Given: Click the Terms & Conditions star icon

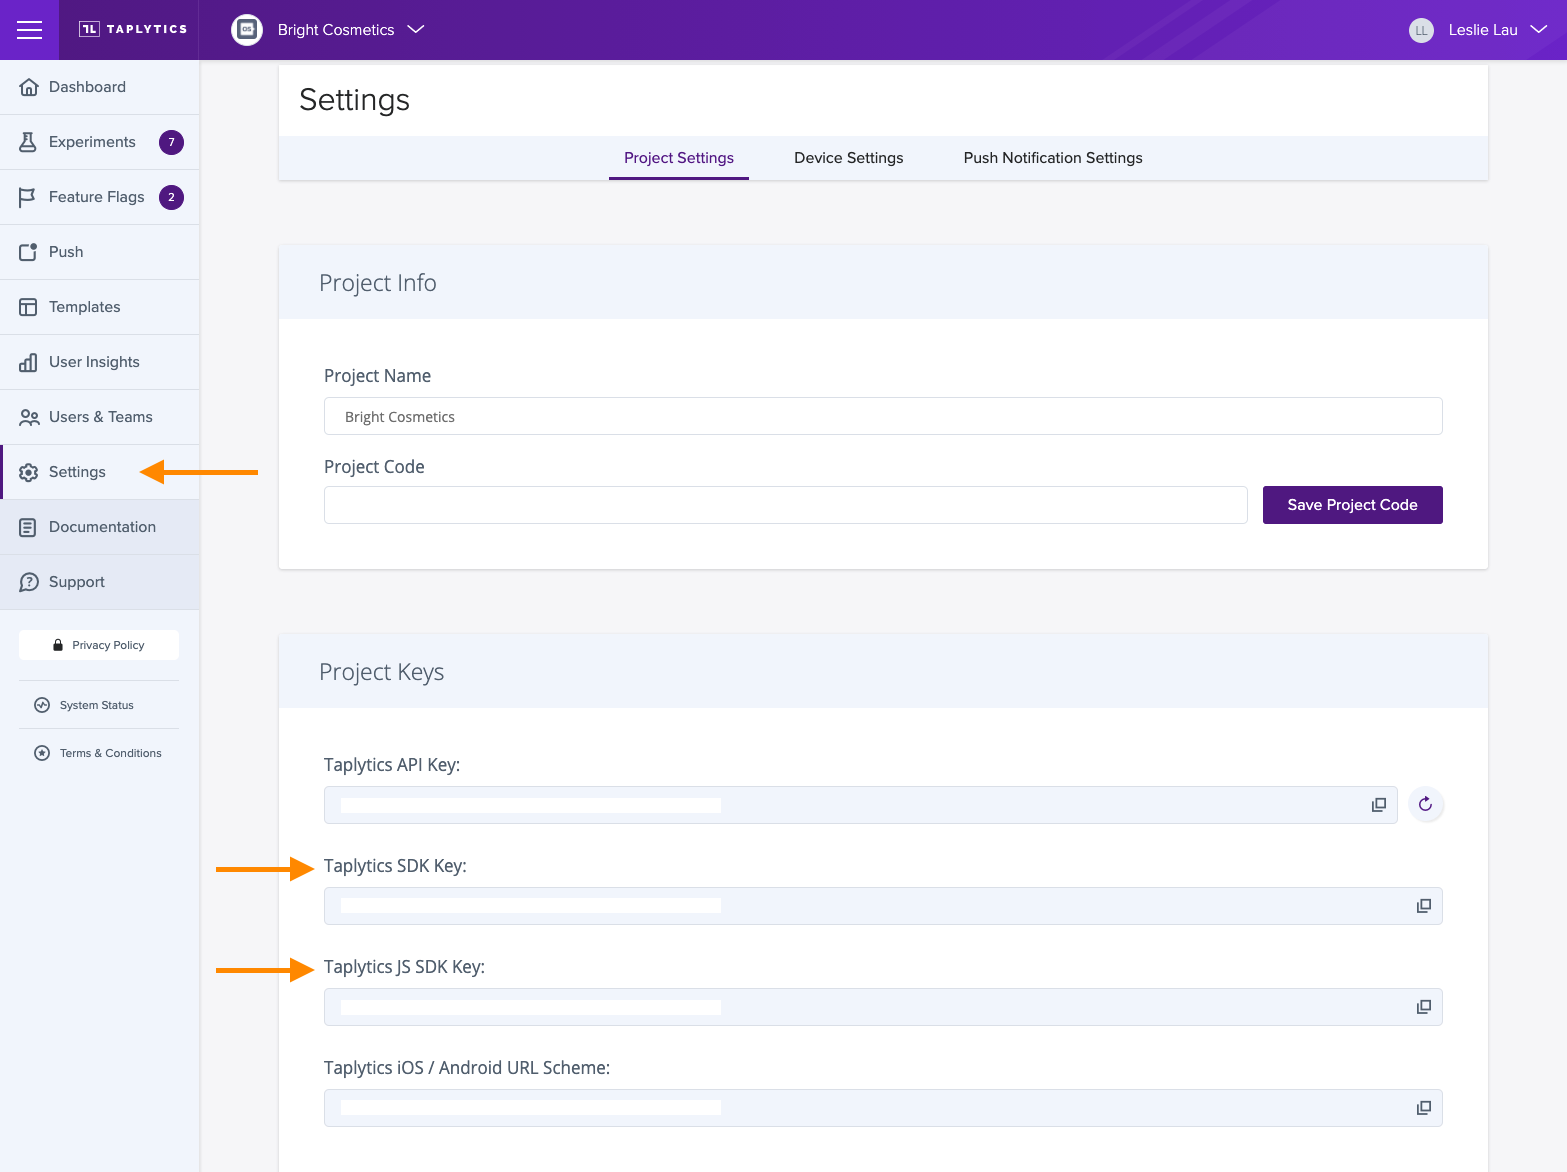Looking at the screenshot, I should 42,753.
